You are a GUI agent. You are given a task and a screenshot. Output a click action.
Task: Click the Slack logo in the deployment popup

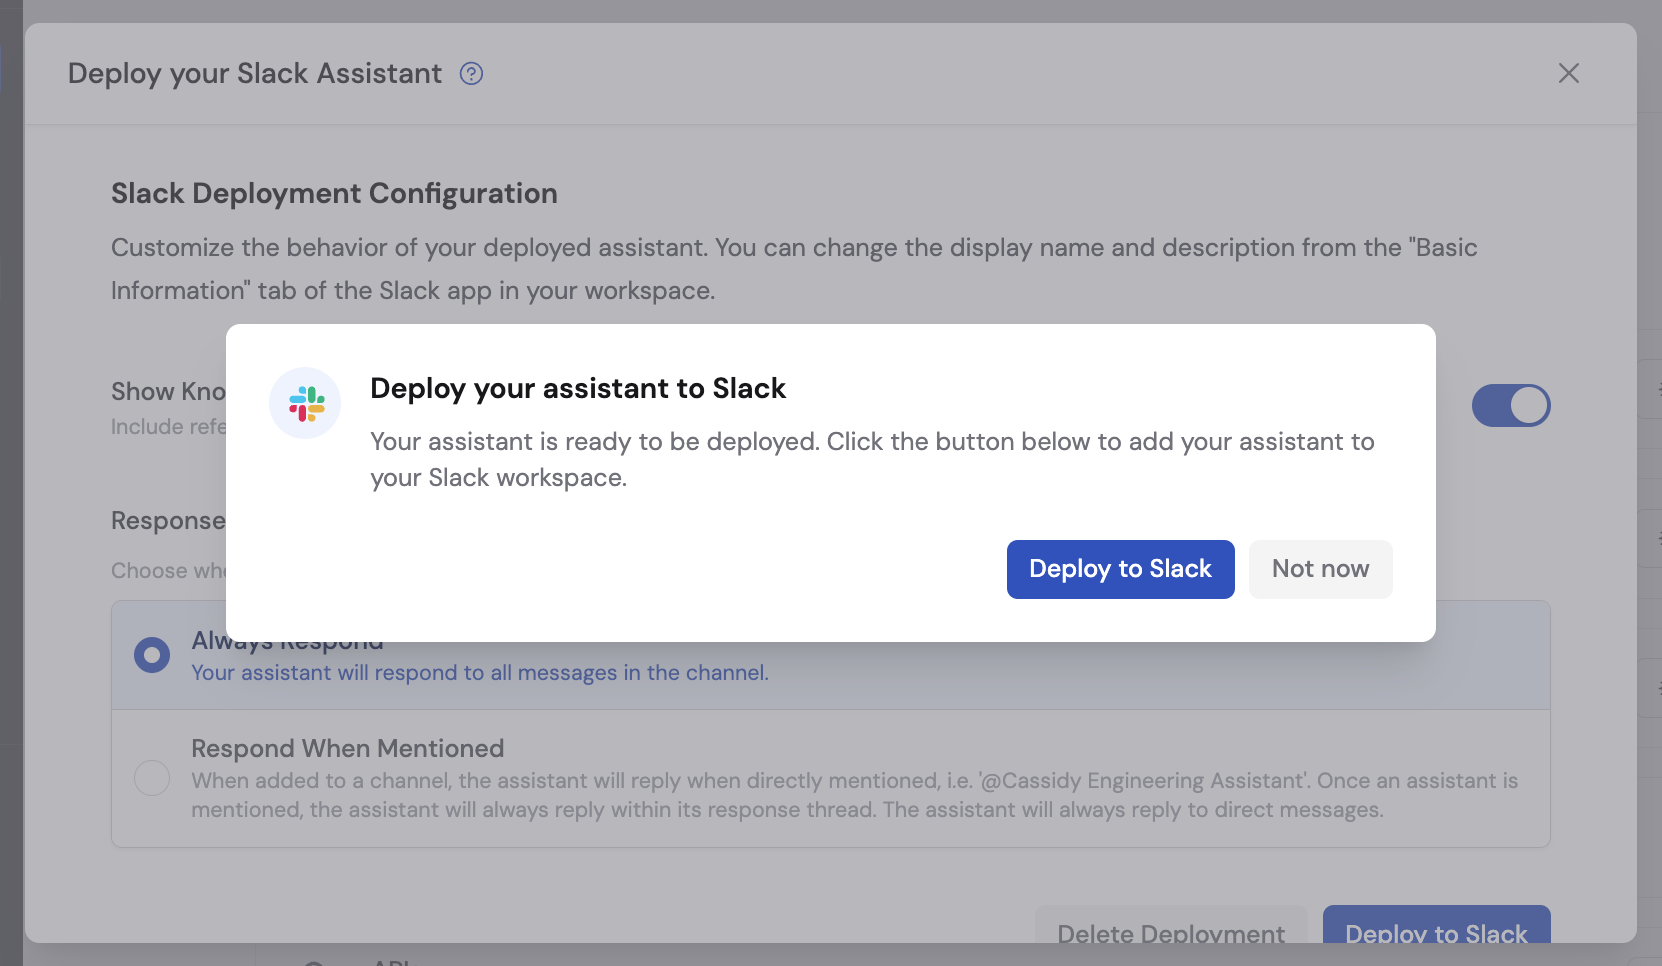point(305,403)
